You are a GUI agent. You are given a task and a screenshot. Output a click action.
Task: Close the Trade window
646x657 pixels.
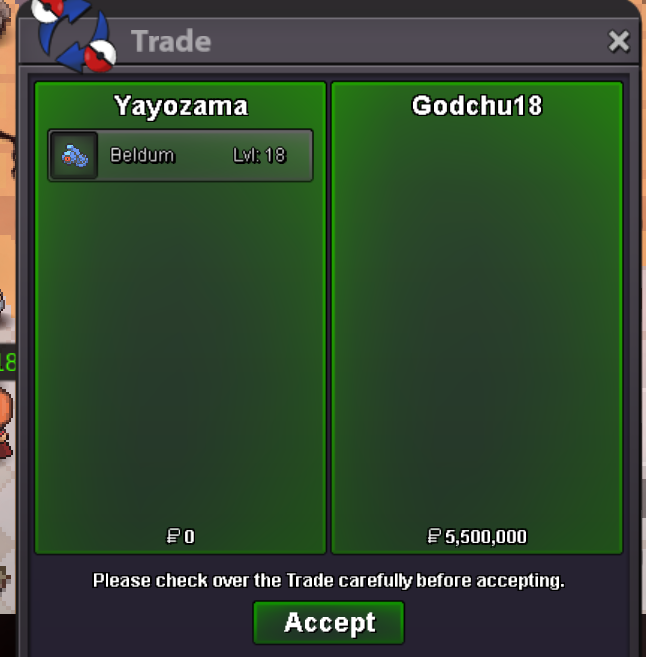pos(619,41)
